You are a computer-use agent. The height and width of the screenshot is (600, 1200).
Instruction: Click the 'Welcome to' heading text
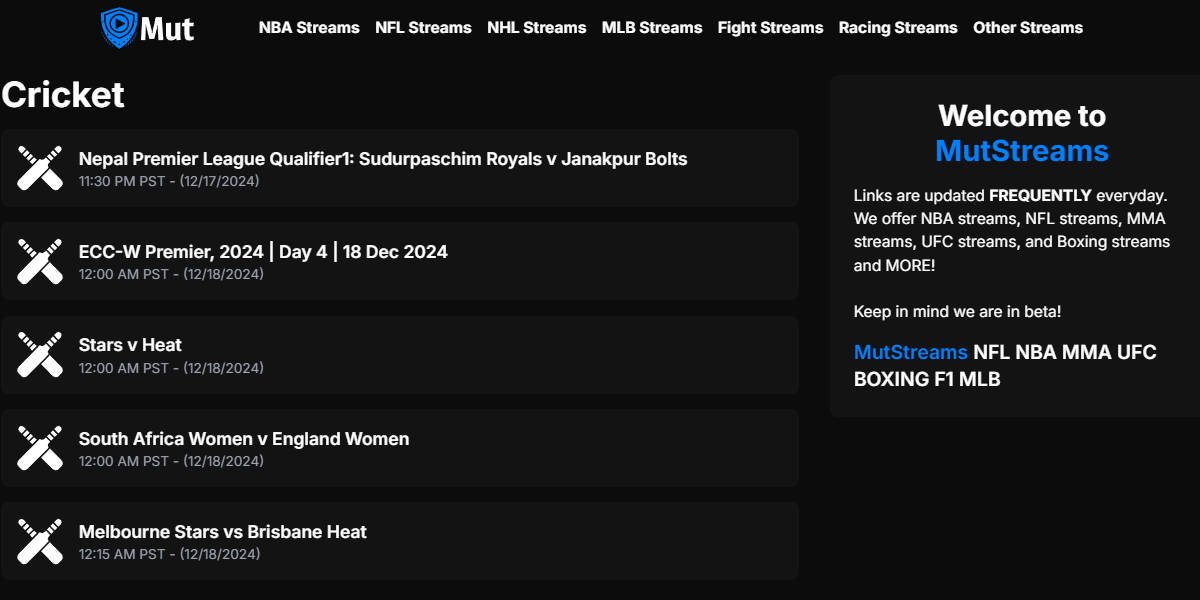point(1022,116)
